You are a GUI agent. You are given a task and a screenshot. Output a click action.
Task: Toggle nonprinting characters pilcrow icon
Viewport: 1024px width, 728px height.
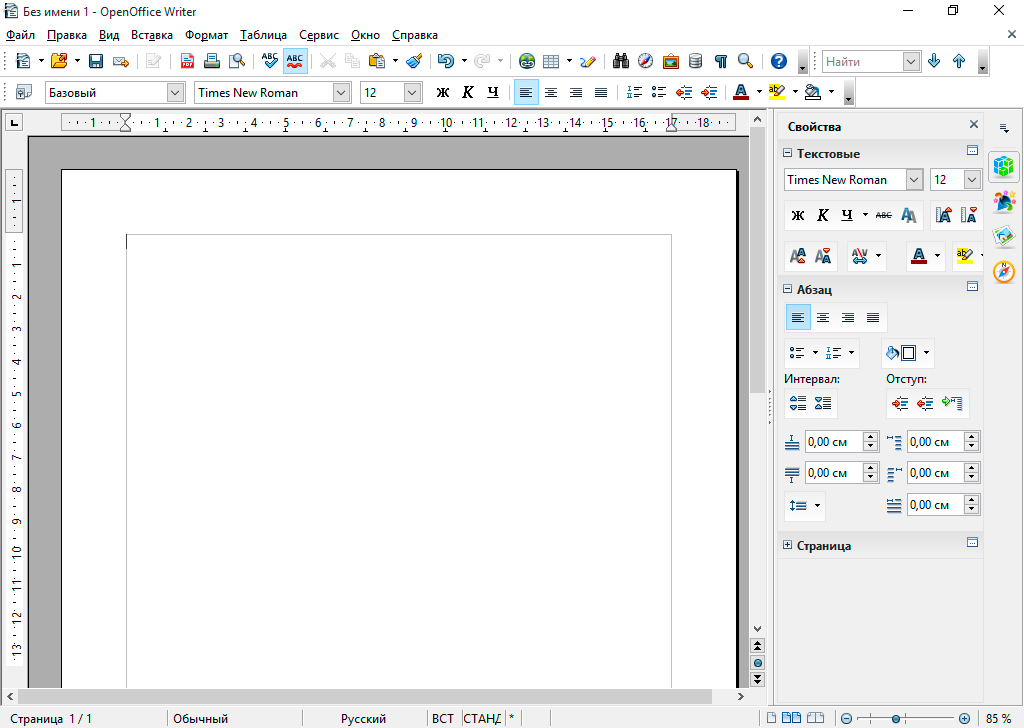point(720,61)
